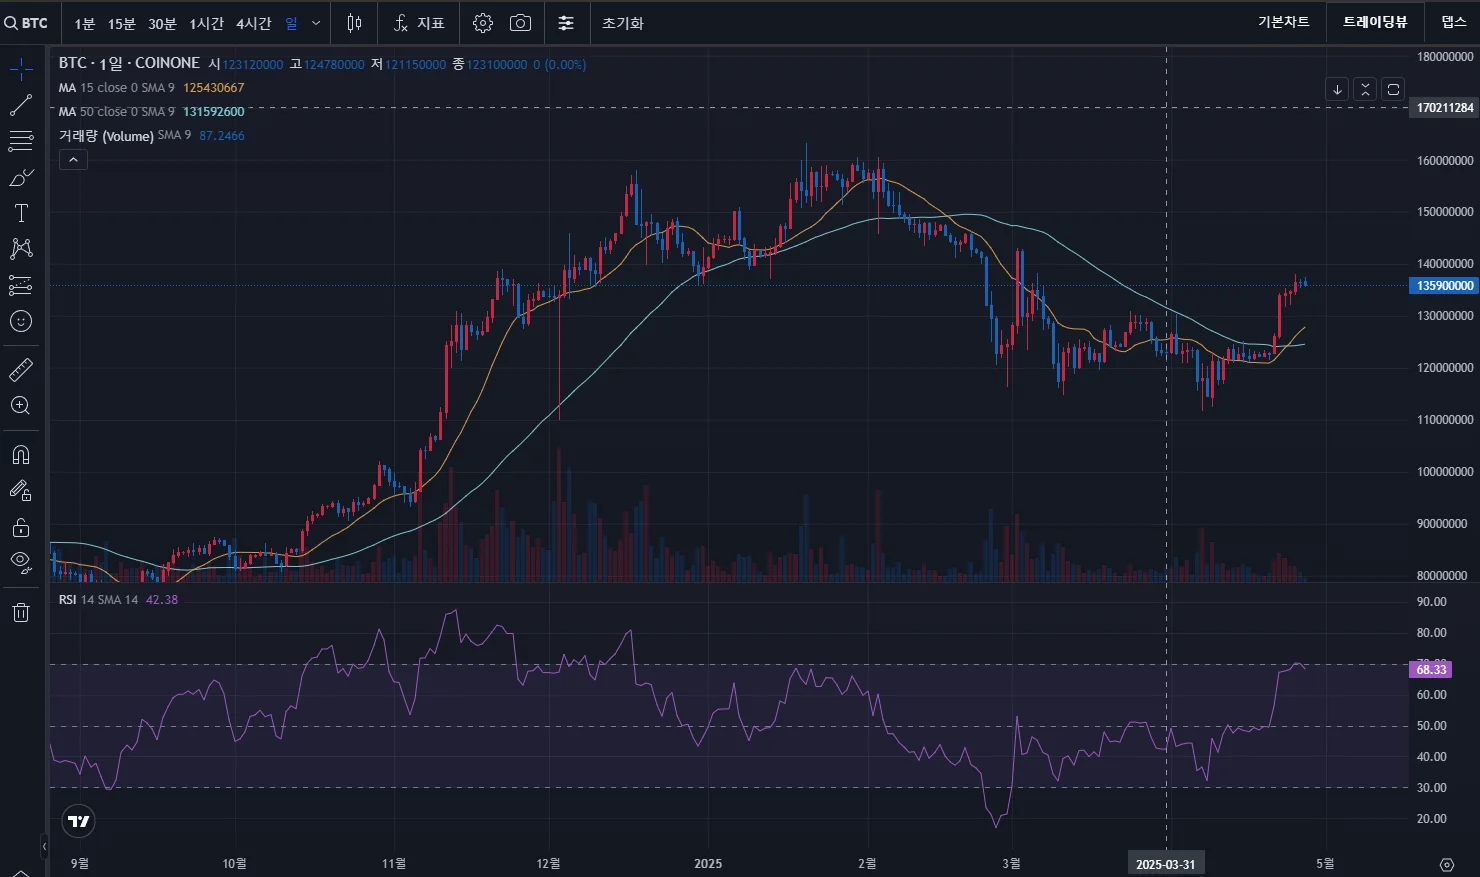Click the 초기화 reset button
This screenshot has width=1480, height=877.
click(x=623, y=23)
